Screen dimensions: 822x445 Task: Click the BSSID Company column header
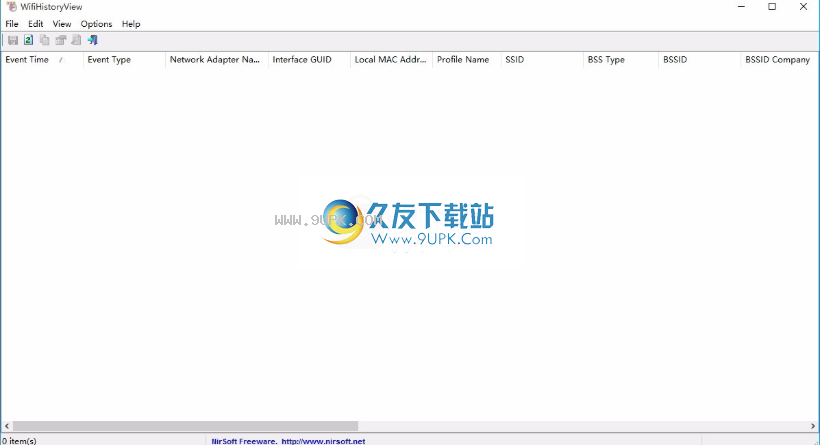(x=780, y=60)
